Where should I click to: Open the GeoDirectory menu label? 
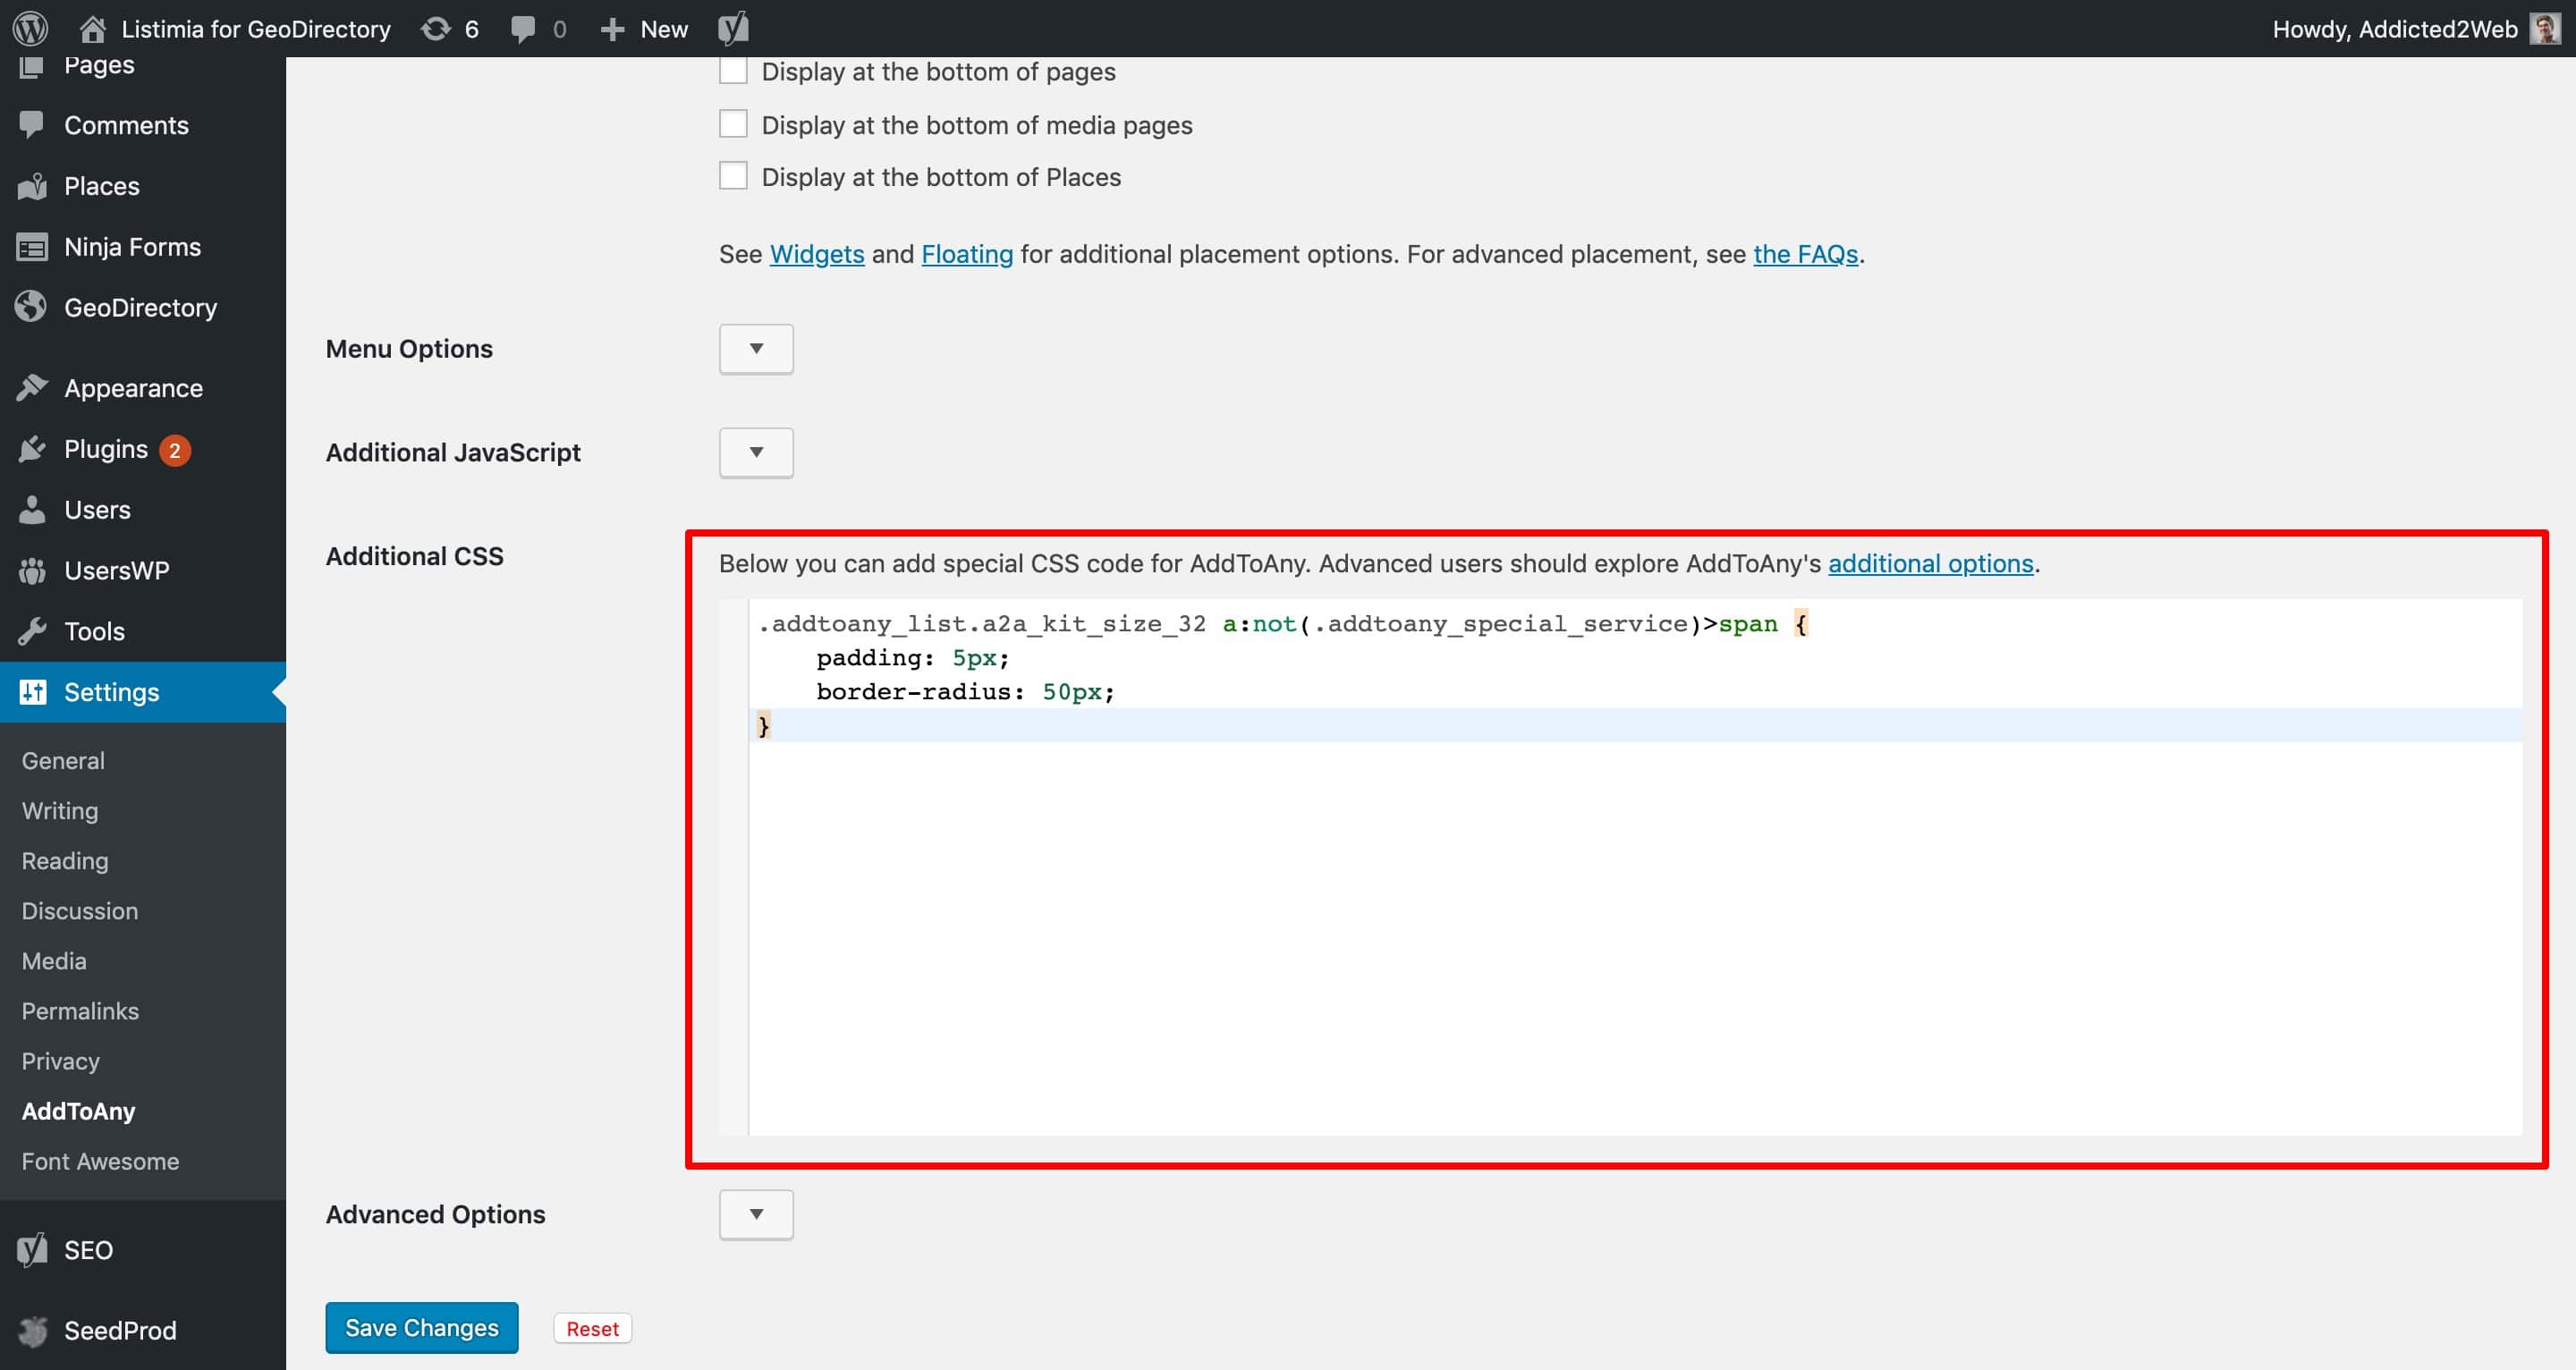(x=141, y=308)
